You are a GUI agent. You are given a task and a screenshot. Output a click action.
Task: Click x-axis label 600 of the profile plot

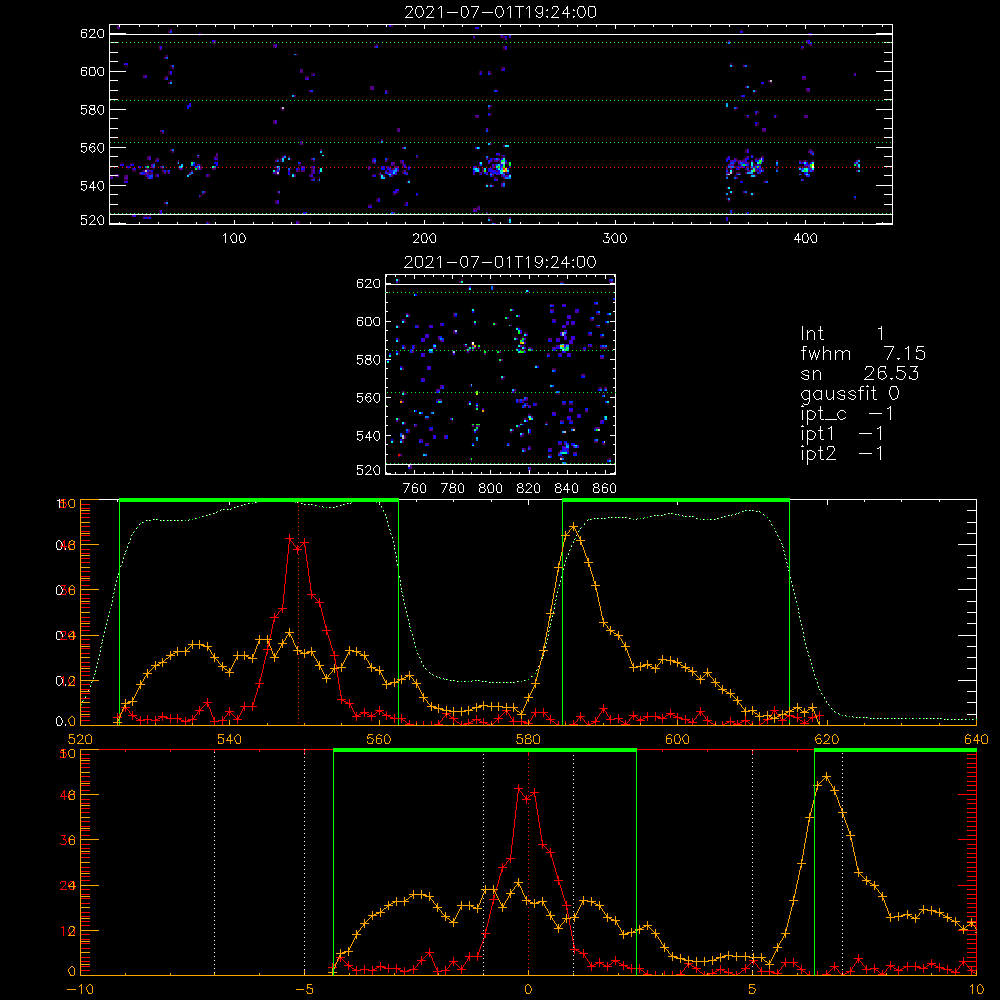coord(677,739)
